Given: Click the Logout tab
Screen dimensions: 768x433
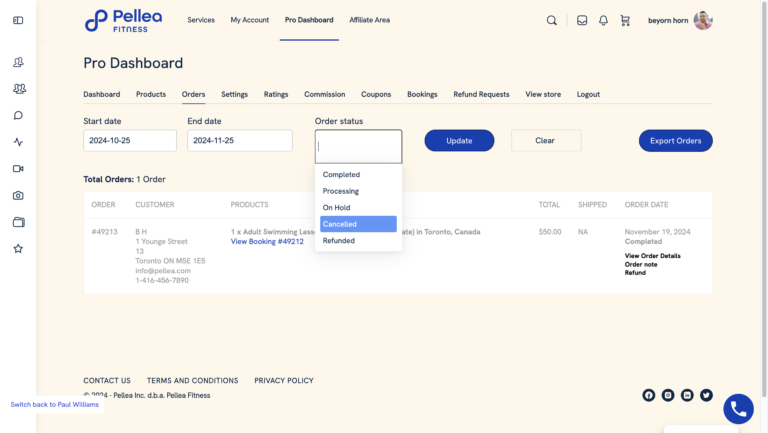Looking at the screenshot, I should coord(588,95).
